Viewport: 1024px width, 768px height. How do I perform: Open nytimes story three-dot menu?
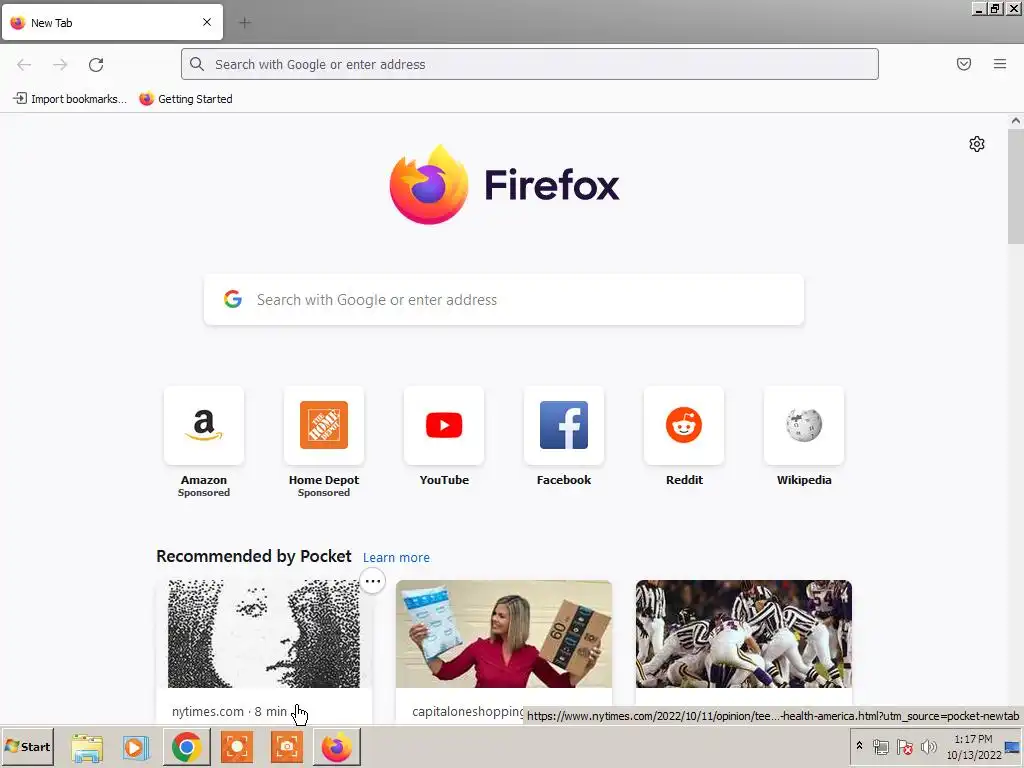click(373, 581)
